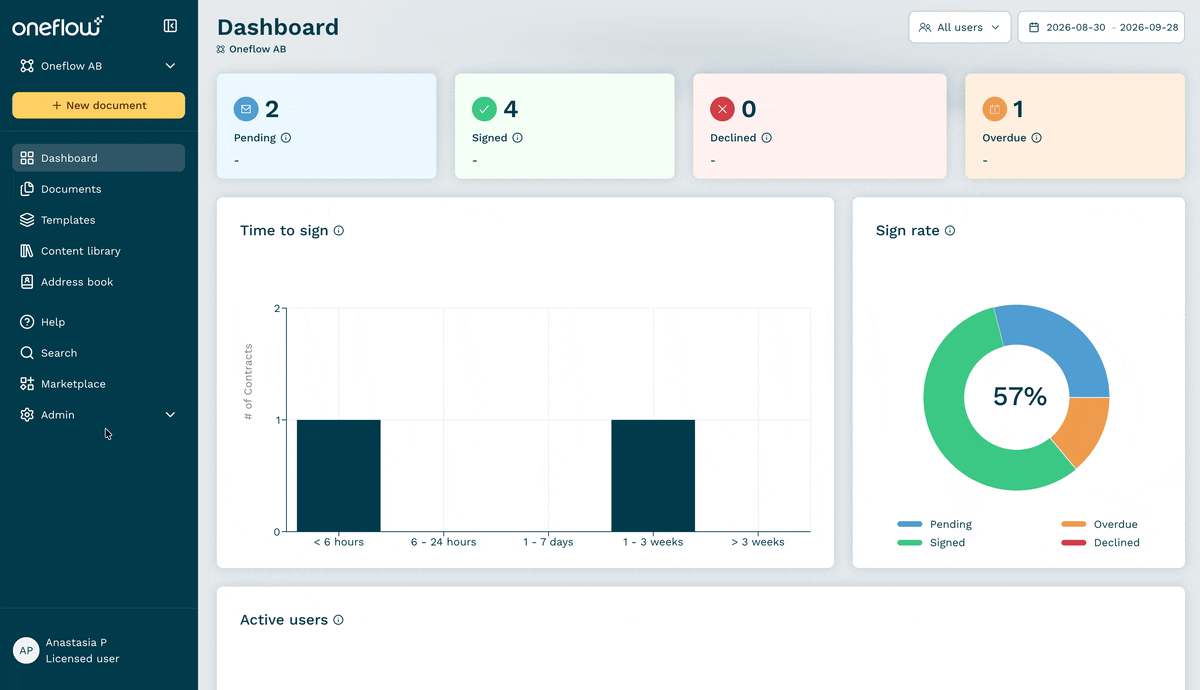Screen dimensions: 1200x690
Task: Click the Anastasia P user name
Action: (x=76, y=643)
